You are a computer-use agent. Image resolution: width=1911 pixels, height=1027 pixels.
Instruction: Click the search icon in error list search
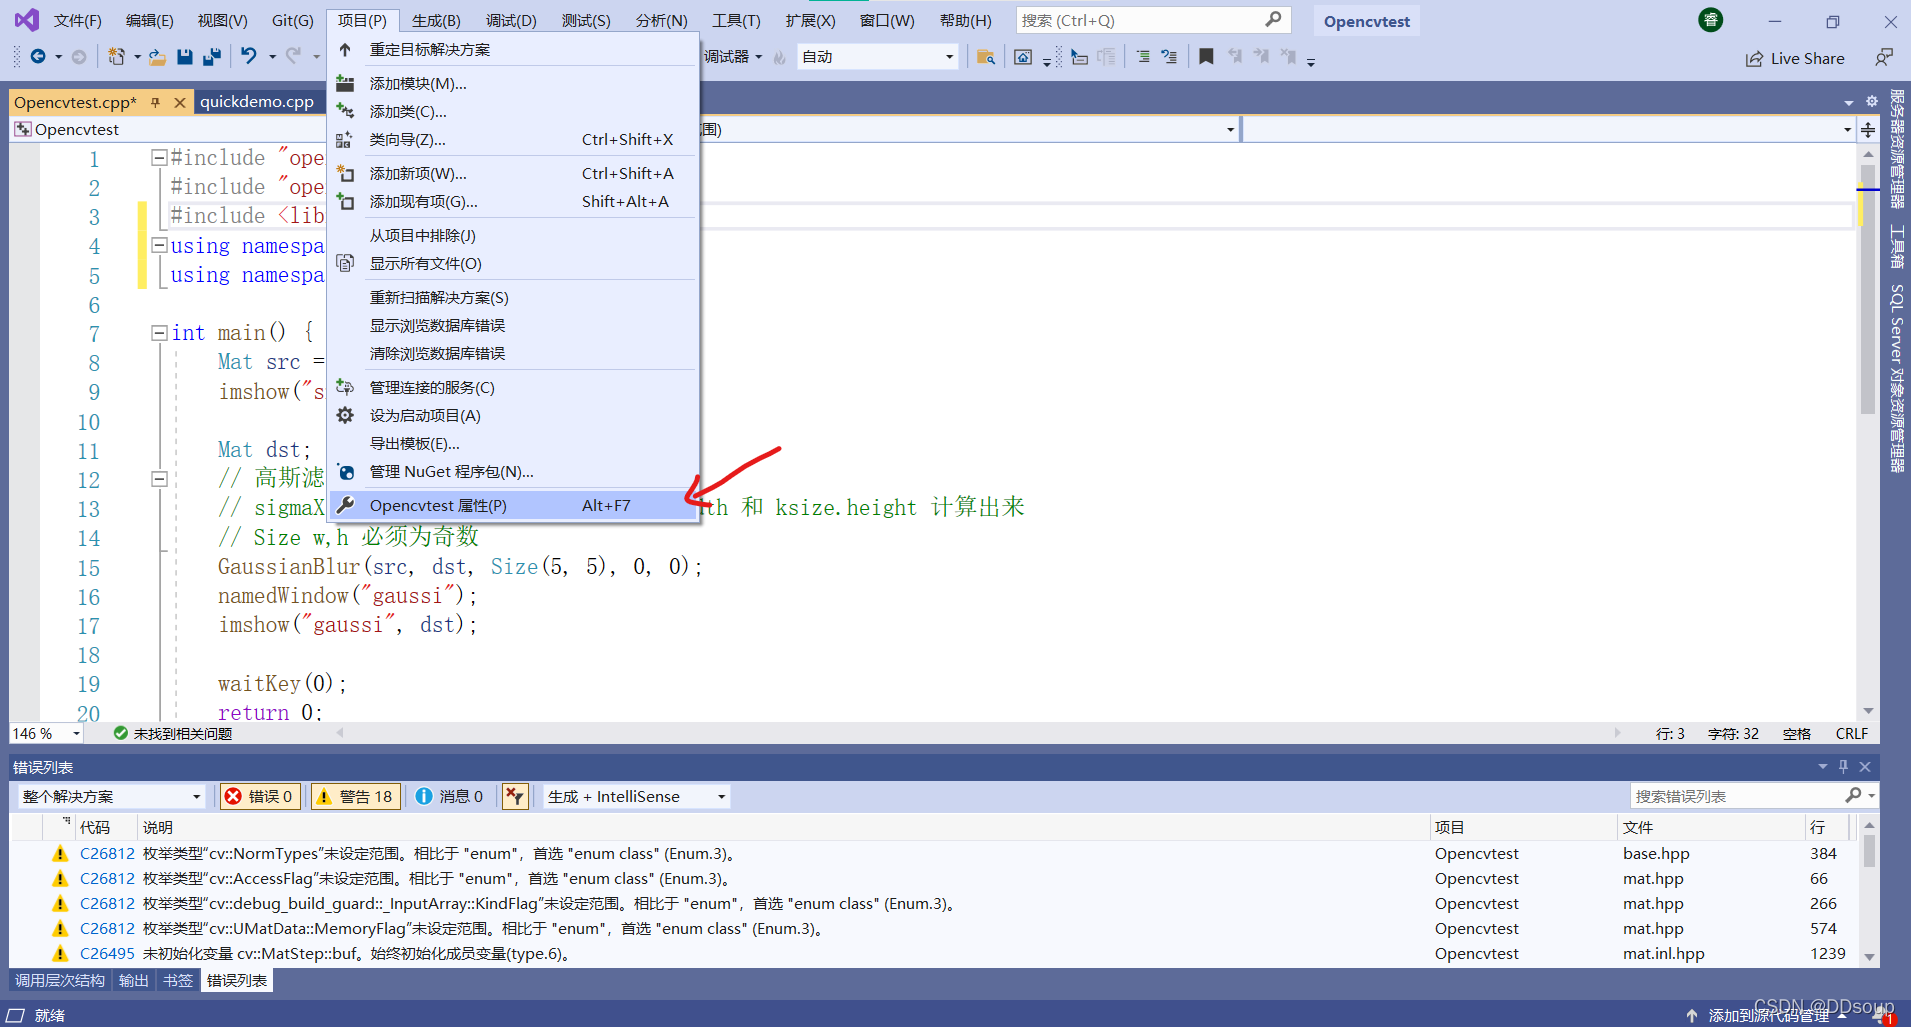(x=1853, y=796)
